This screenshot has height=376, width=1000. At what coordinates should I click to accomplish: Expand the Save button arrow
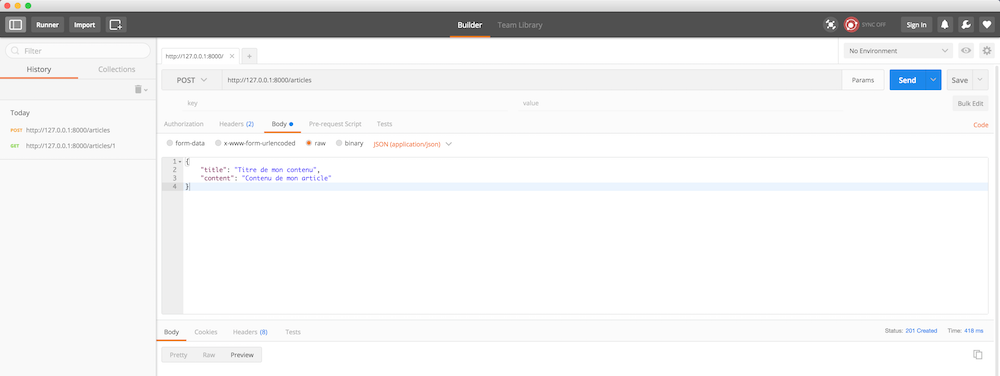[x=980, y=80]
